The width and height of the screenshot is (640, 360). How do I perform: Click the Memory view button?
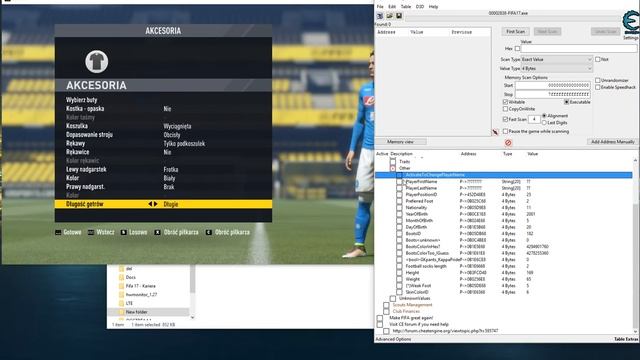coord(400,142)
